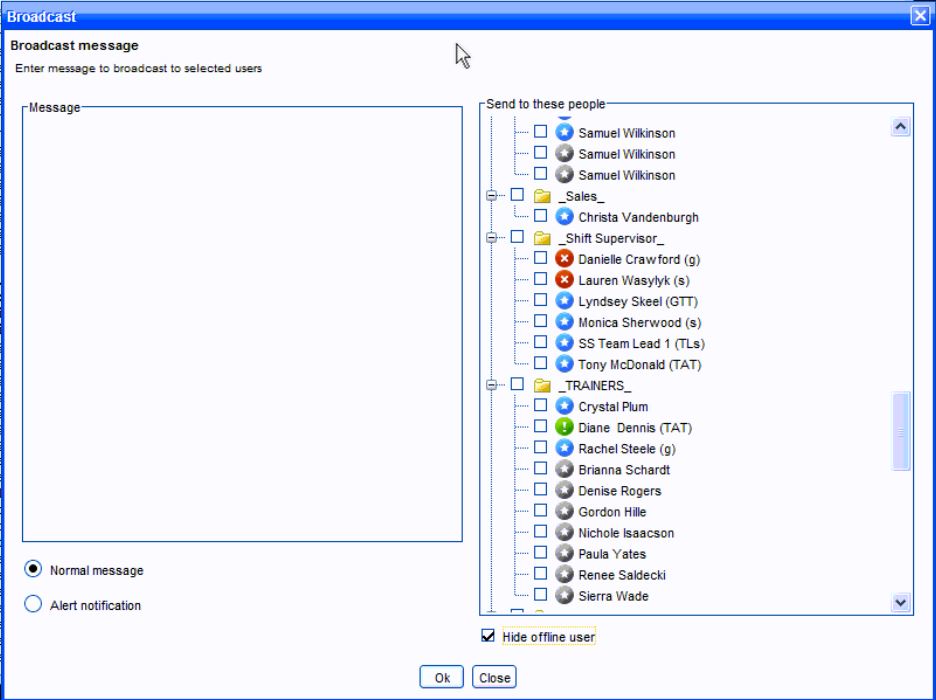Check the _TRAINERS_ group checkbox
Image resolution: width=936 pixels, height=700 pixels.
coord(517,385)
